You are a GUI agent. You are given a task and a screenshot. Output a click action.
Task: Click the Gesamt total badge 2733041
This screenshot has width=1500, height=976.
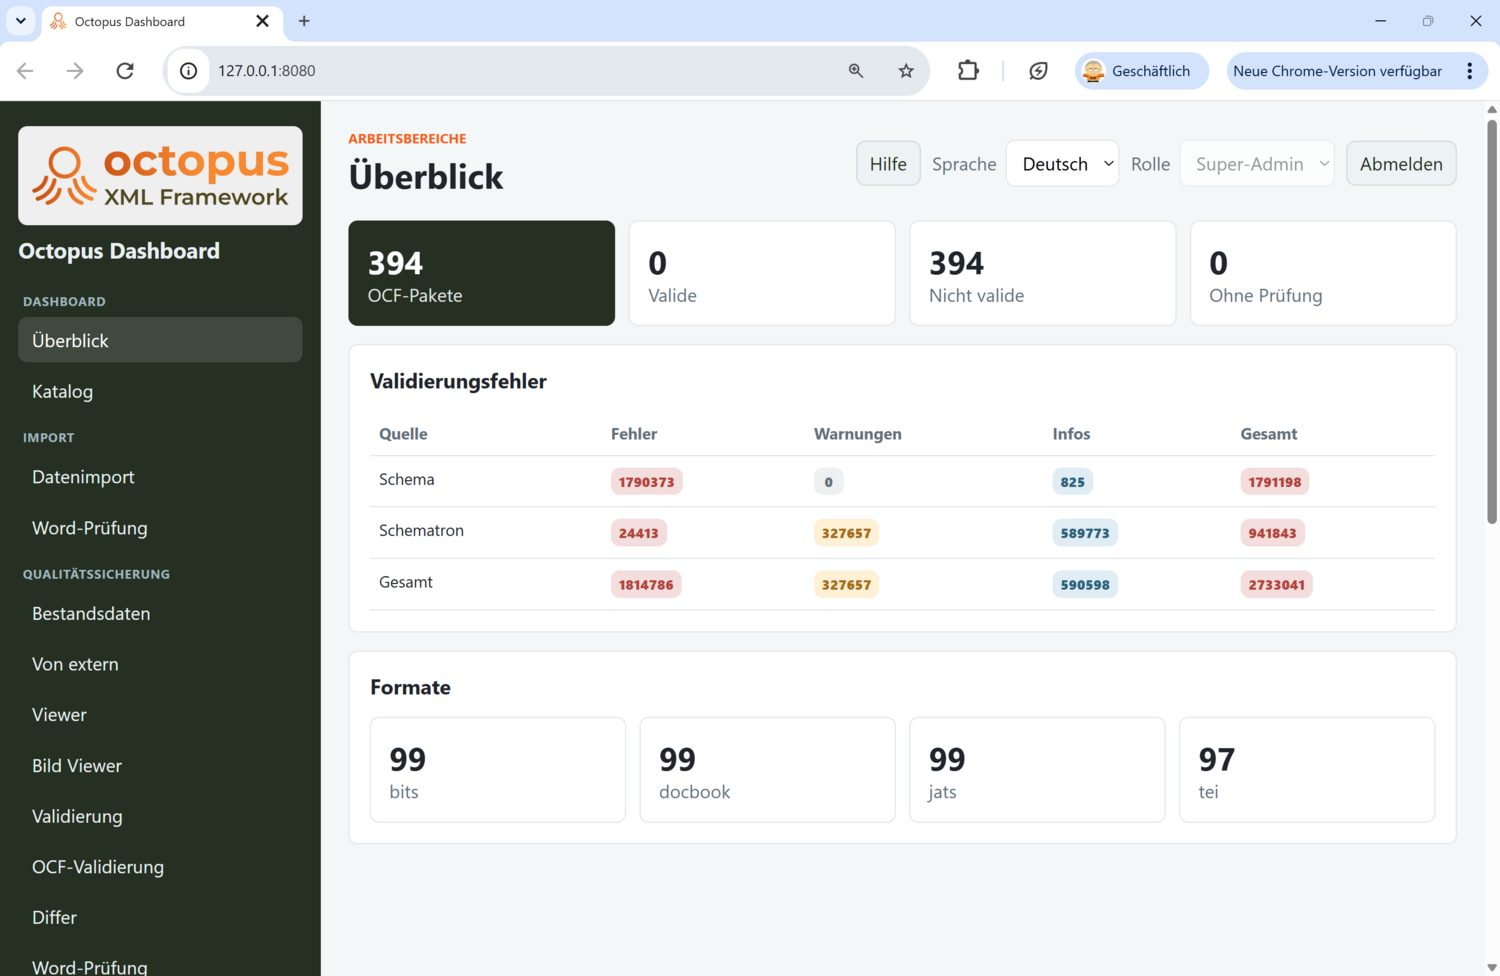tap(1276, 585)
